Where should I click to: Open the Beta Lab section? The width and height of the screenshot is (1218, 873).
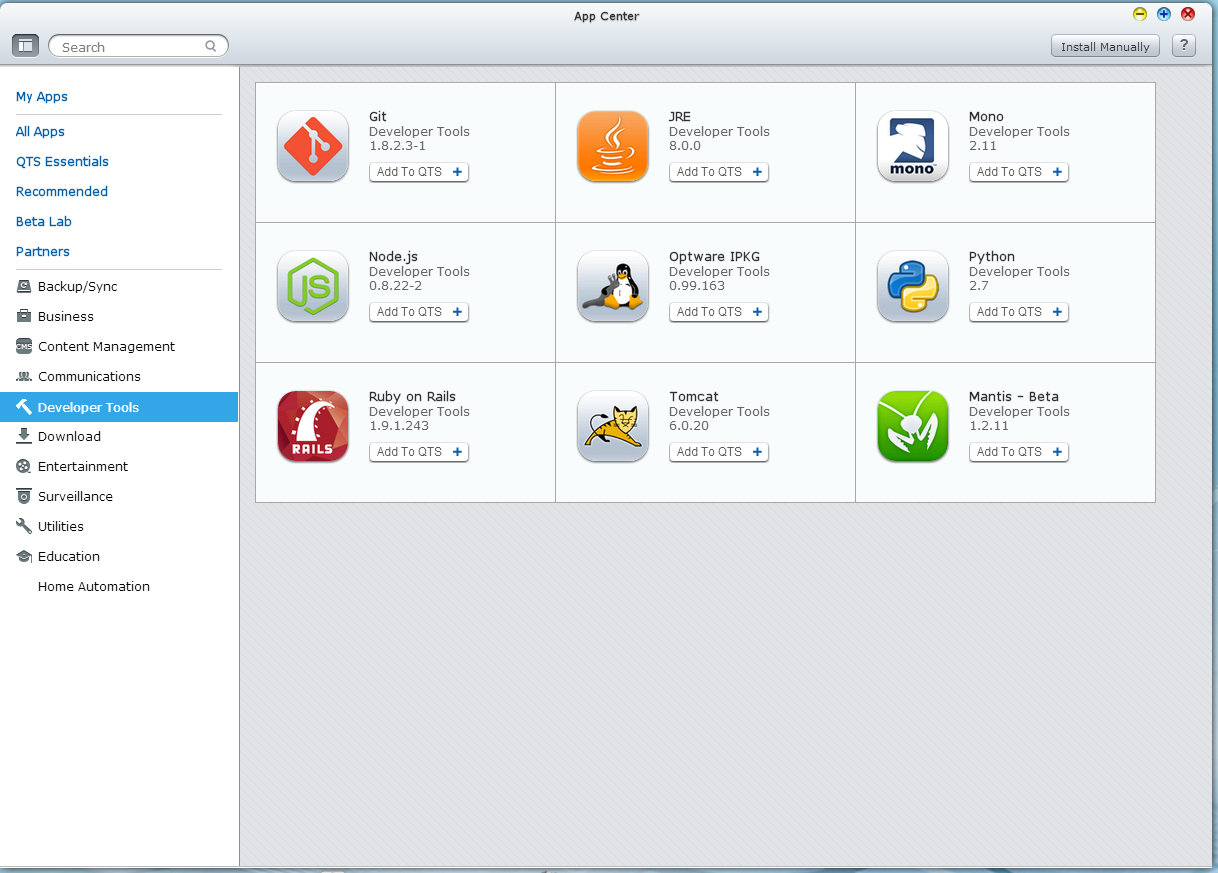tap(44, 221)
